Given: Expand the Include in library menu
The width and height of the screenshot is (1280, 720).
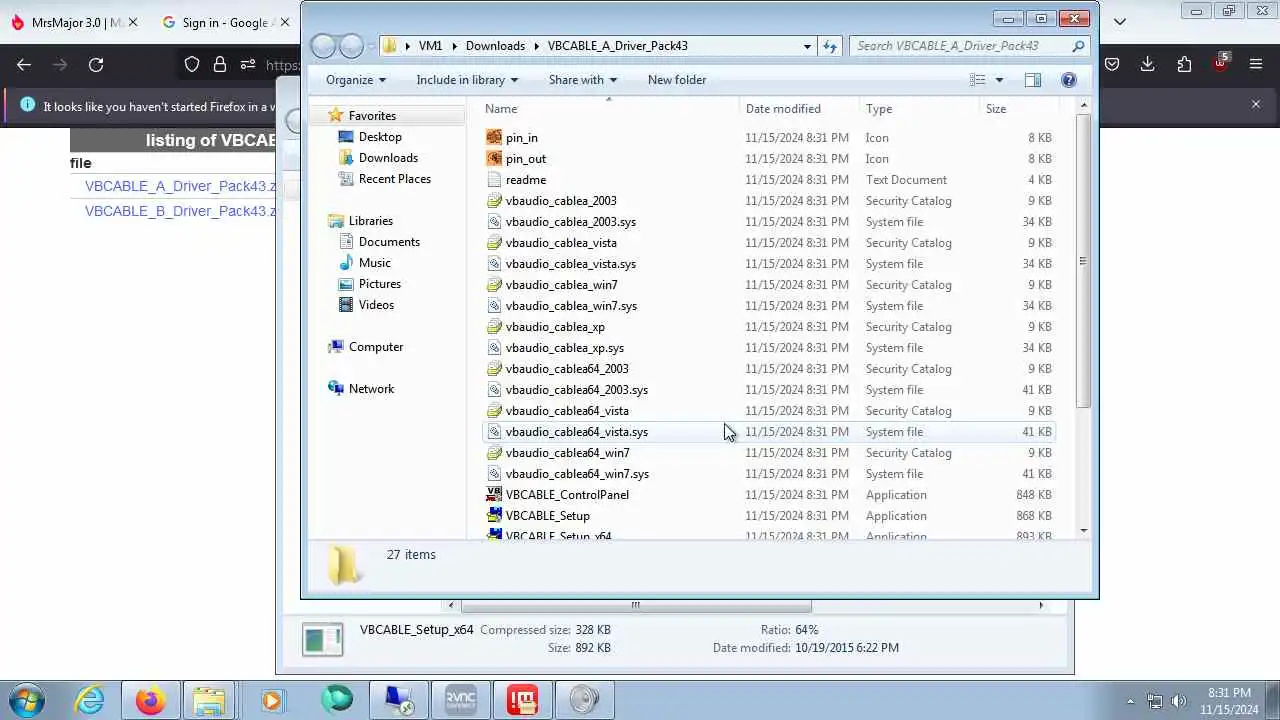Looking at the screenshot, I should pyautogui.click(x=467, y=80).
